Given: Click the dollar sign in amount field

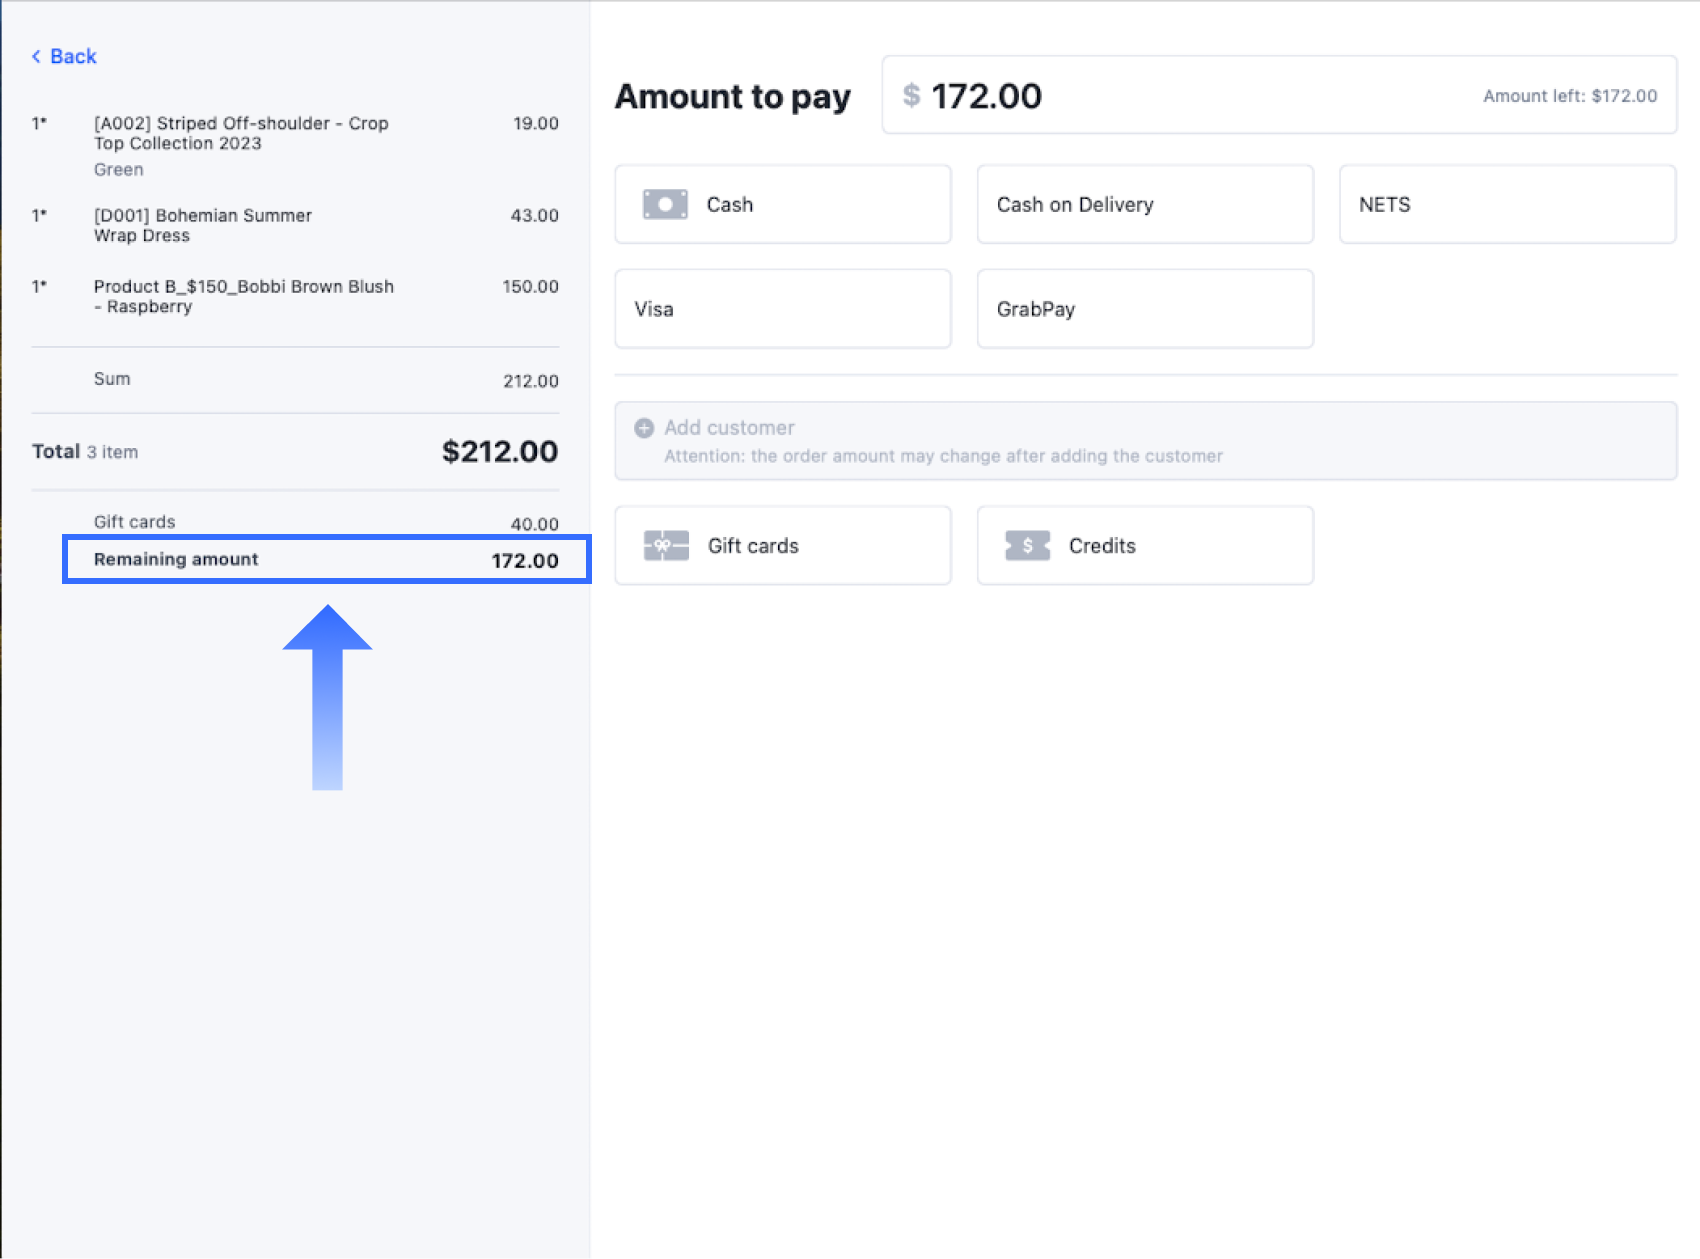Looking at the screenshot, I should [x=911, y=96].
